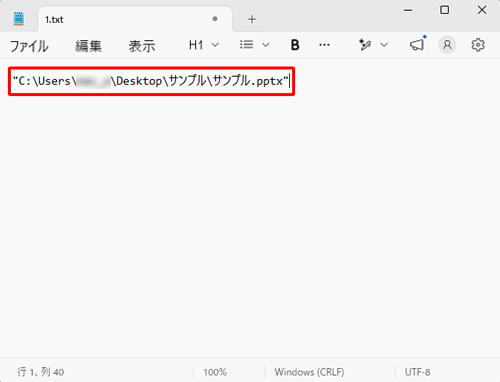500x382 pixels.
Task: Maximize the Notepad window
Action: point(445,10)
